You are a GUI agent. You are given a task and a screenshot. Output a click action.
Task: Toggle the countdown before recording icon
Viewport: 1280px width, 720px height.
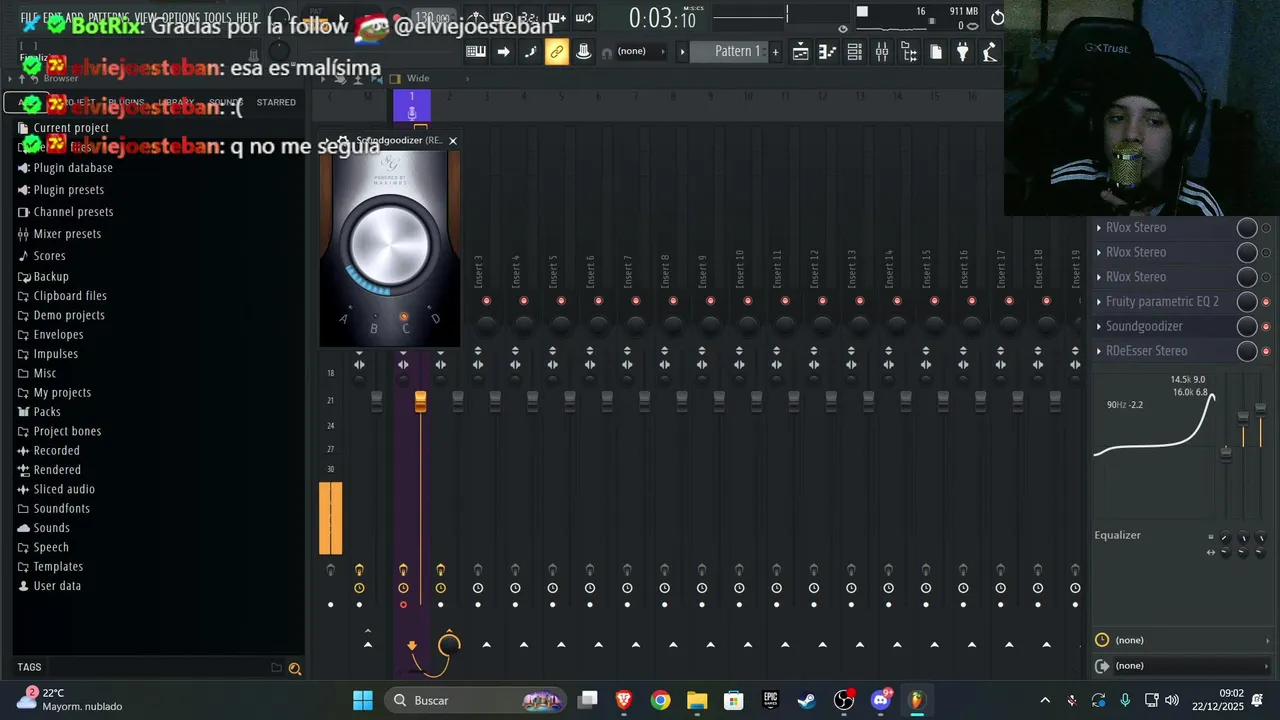click(530, 18)
